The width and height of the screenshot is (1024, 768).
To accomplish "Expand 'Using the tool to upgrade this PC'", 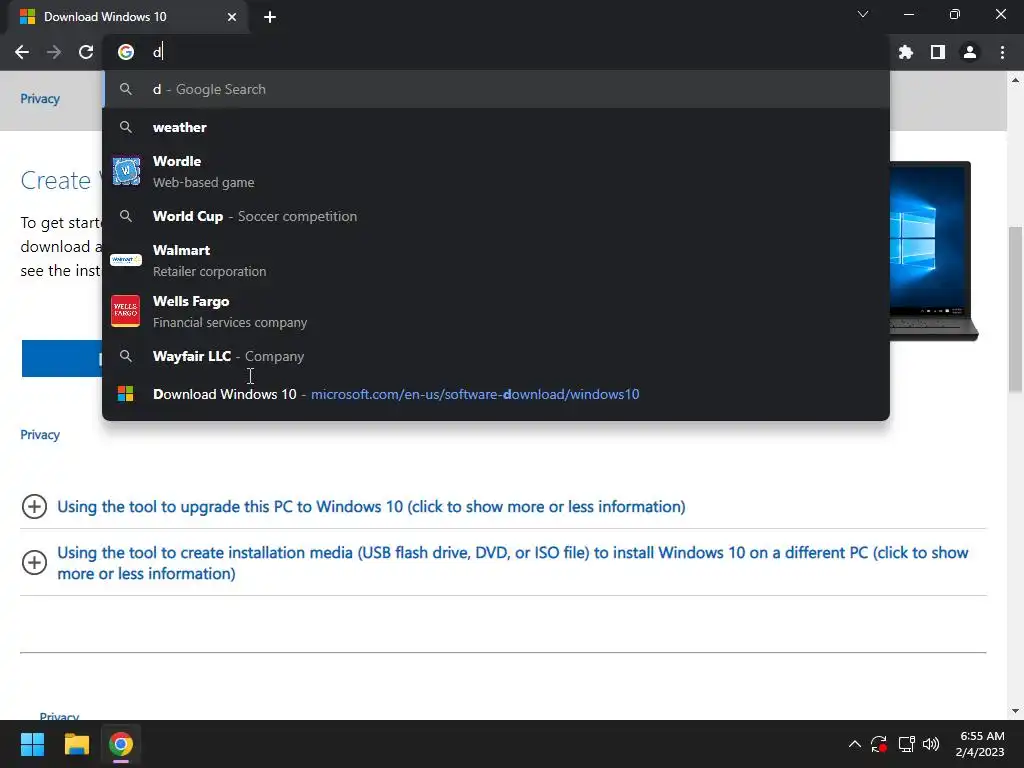I will [x=371, y=507].
